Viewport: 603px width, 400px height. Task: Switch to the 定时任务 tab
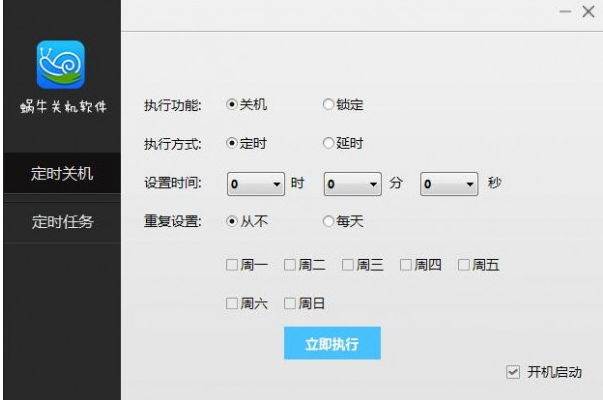point(62,222)
